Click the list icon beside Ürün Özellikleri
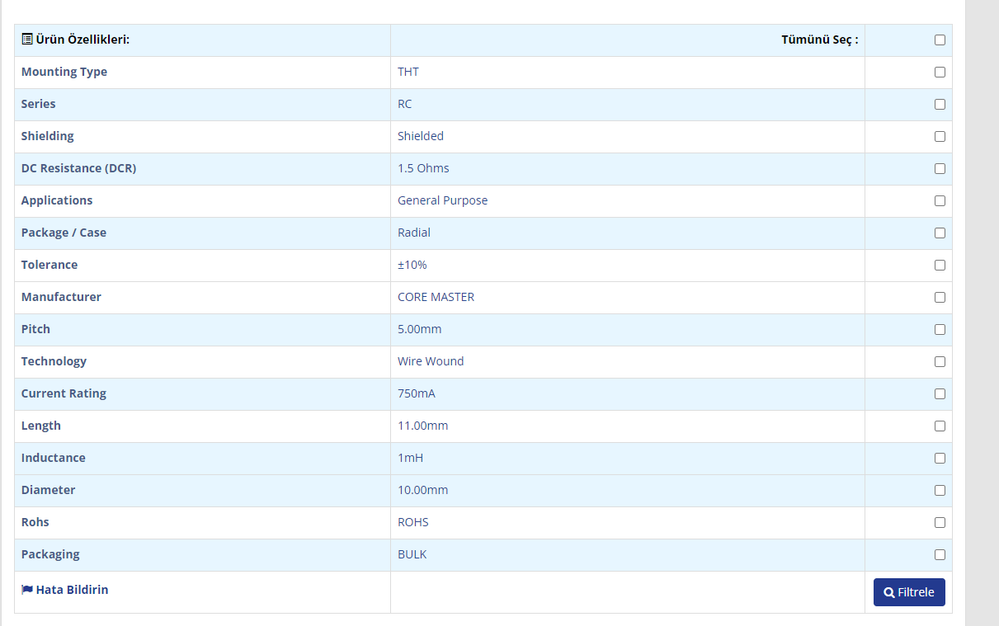This screenshot has height=626, width=999. [x=27, y=39]
